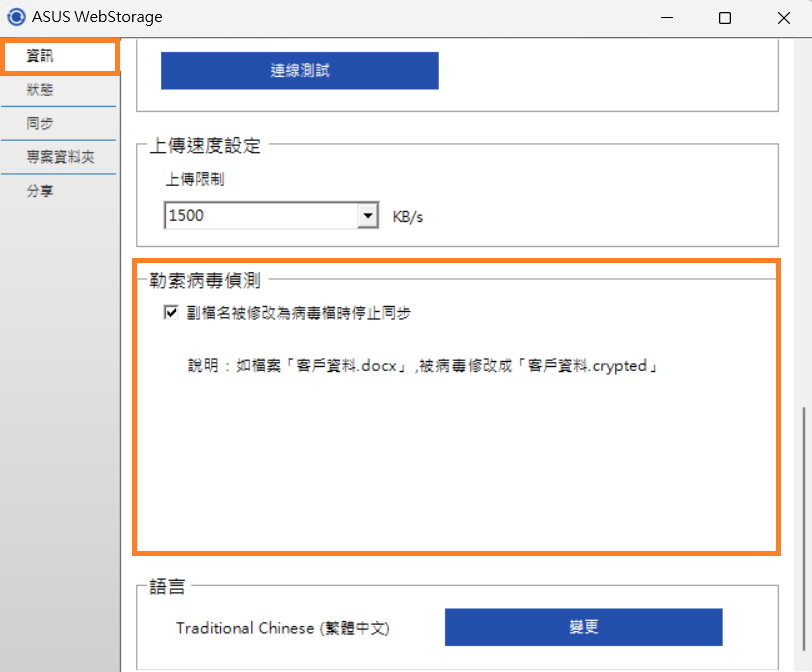Toggle 副檔名被修改為病毒檔時停止同步 checkbox
Image resolution: width=812 pixels, height=672 pixels.
click(x=171, y=312)
